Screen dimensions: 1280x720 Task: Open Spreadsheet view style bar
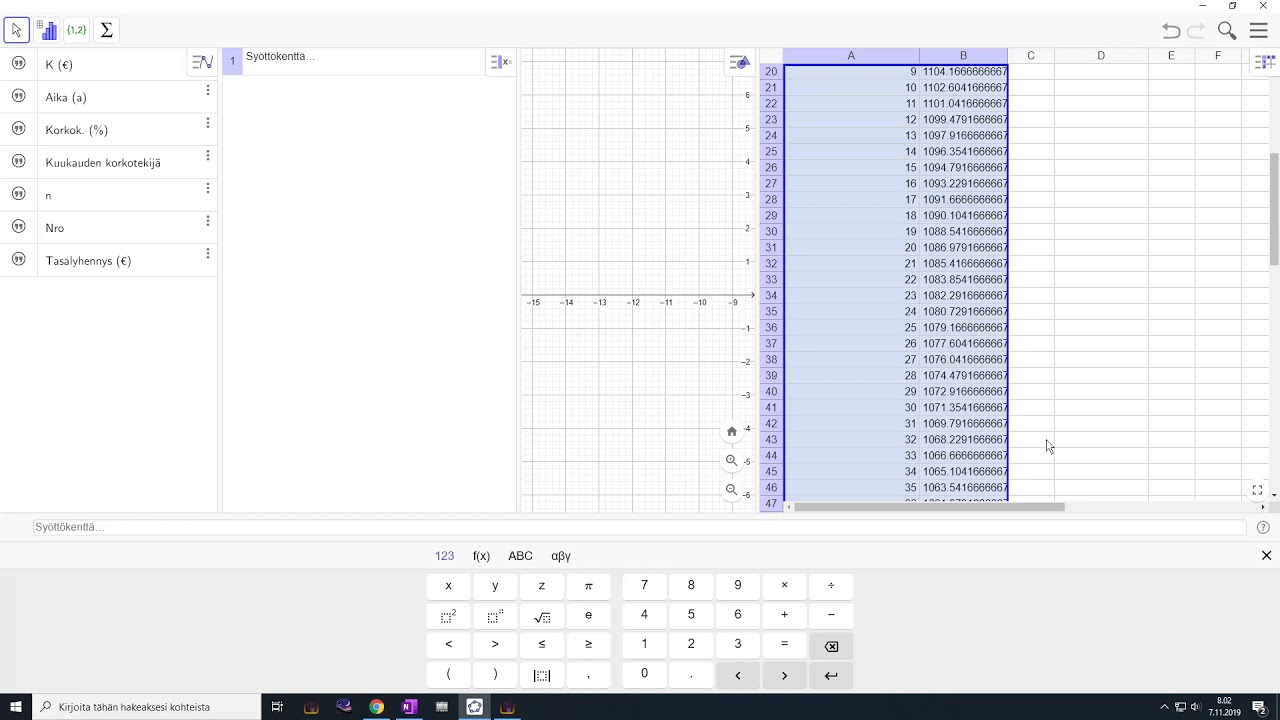click(x=1264, y=62)
